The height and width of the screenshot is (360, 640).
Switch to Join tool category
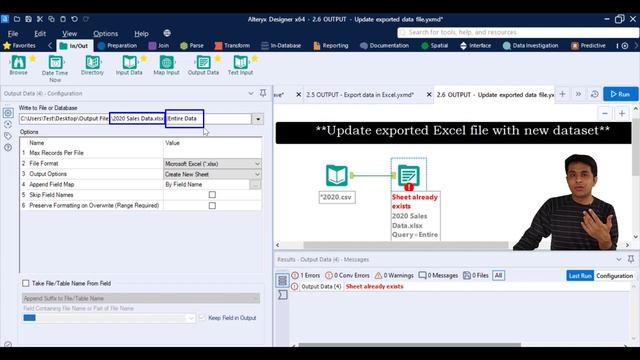pos(159,46)
